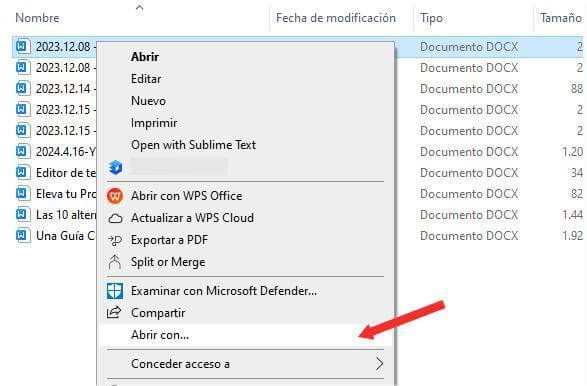Viewport: 587px width, 386px height.
Task: Click the WPS Cloud upload icon
Action: click(115, 218)
